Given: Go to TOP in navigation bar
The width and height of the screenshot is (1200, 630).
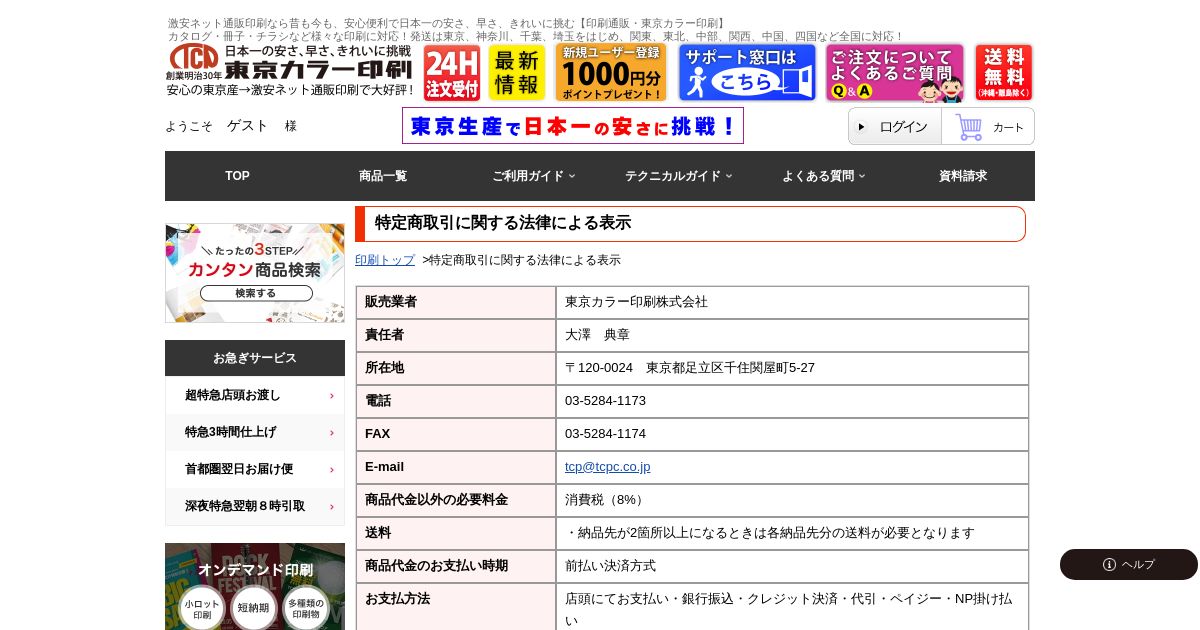Looking at the screenshot, I should coord(237,176).
